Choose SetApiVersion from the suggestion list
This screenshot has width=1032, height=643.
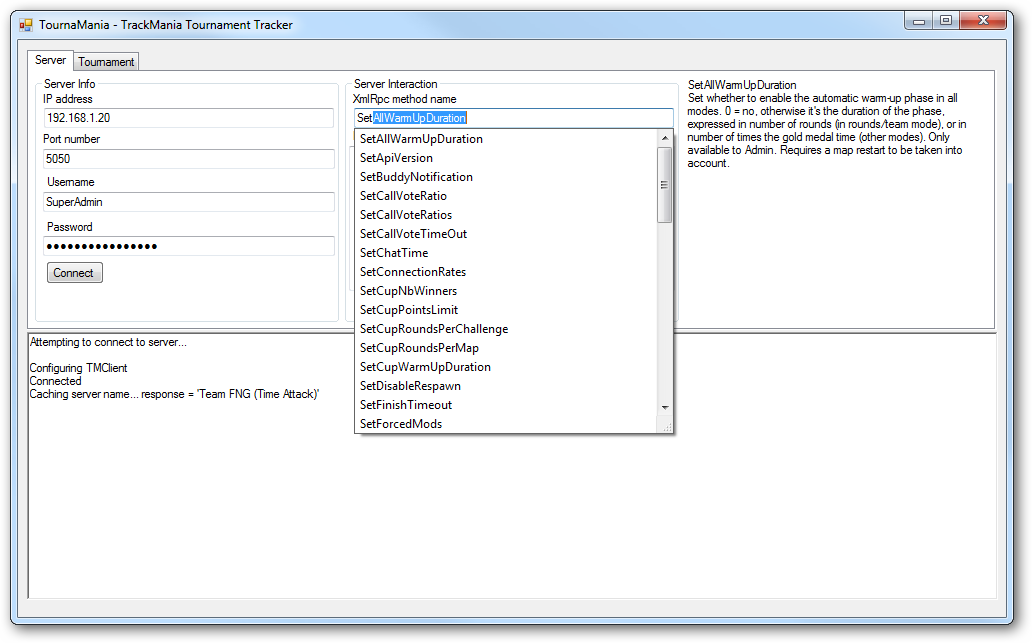click(x=397, y=158)
